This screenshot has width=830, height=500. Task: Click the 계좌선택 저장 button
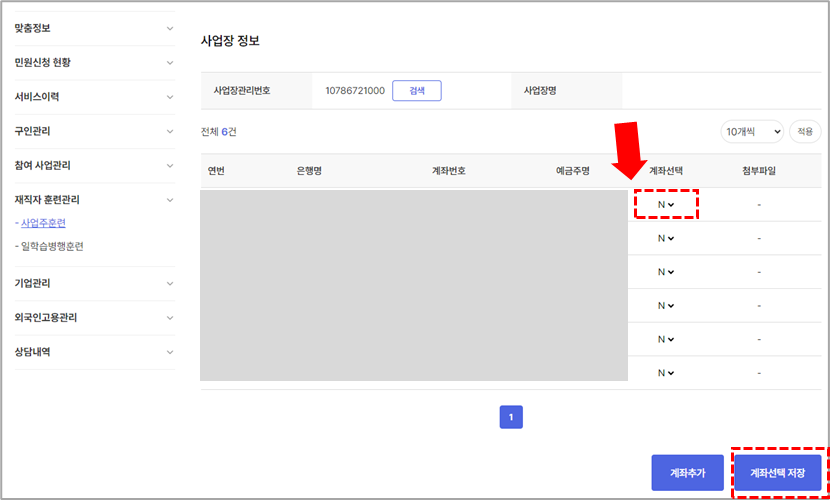(x=777, y=472)
